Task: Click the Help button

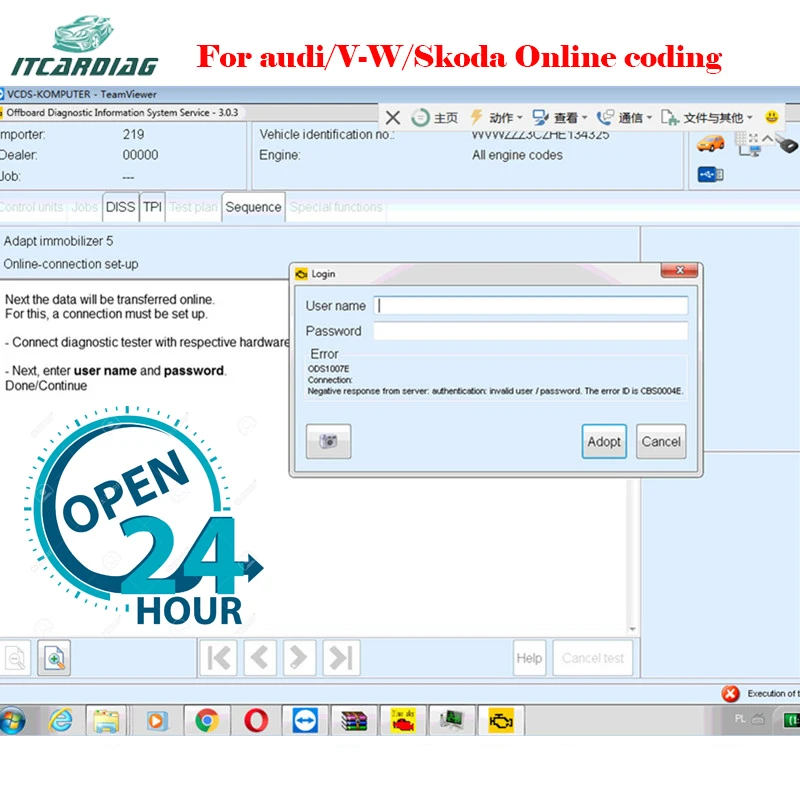Action: pyautogui.click(x=529, y=658)
